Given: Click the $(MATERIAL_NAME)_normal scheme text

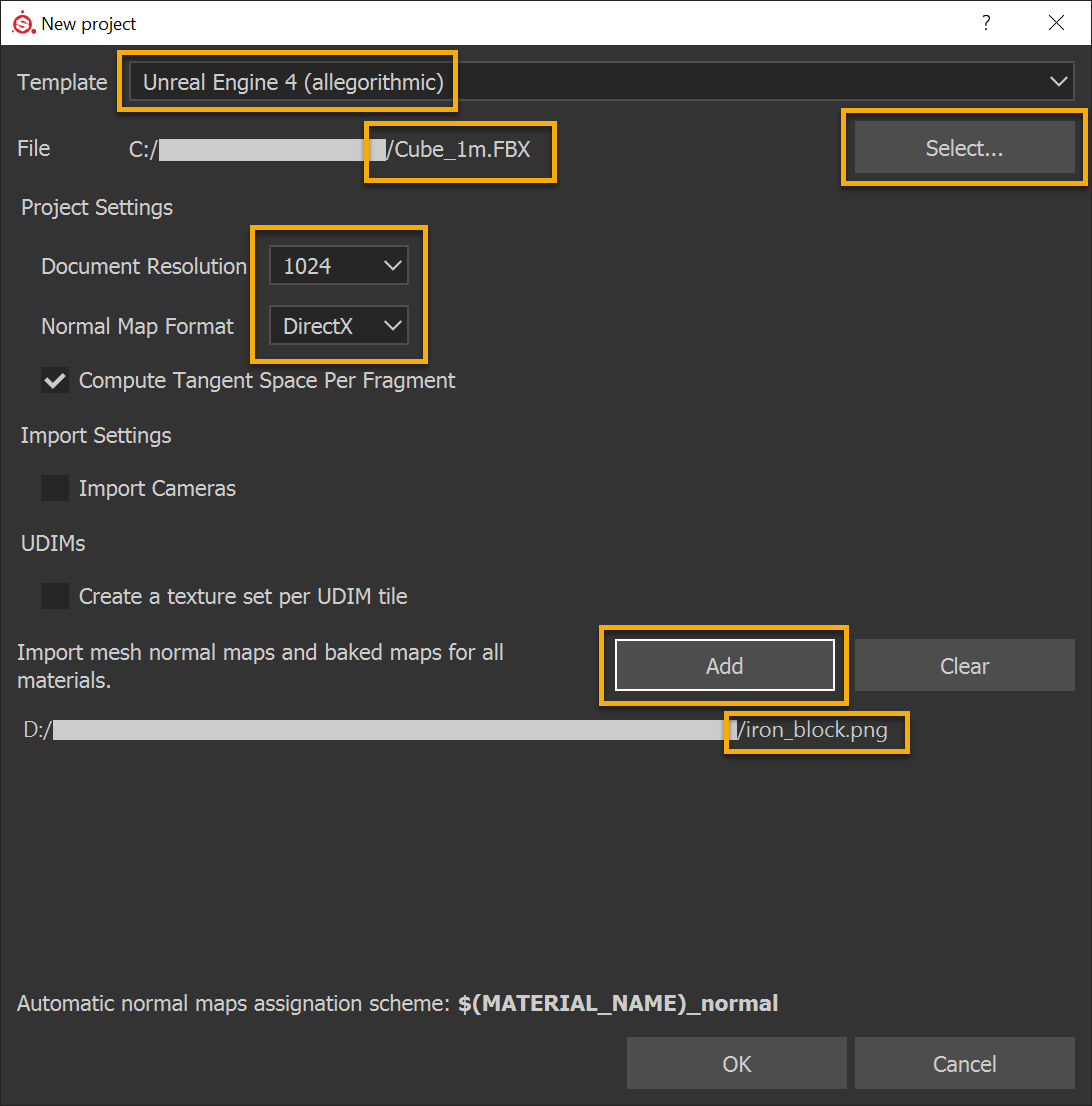Looking at the screenshot, I should coord(618,1003).
